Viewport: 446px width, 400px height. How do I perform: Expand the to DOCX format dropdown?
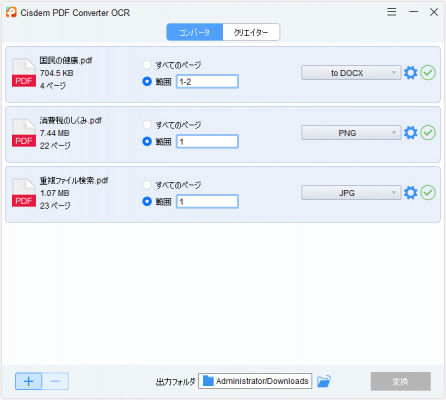(351, 73)
